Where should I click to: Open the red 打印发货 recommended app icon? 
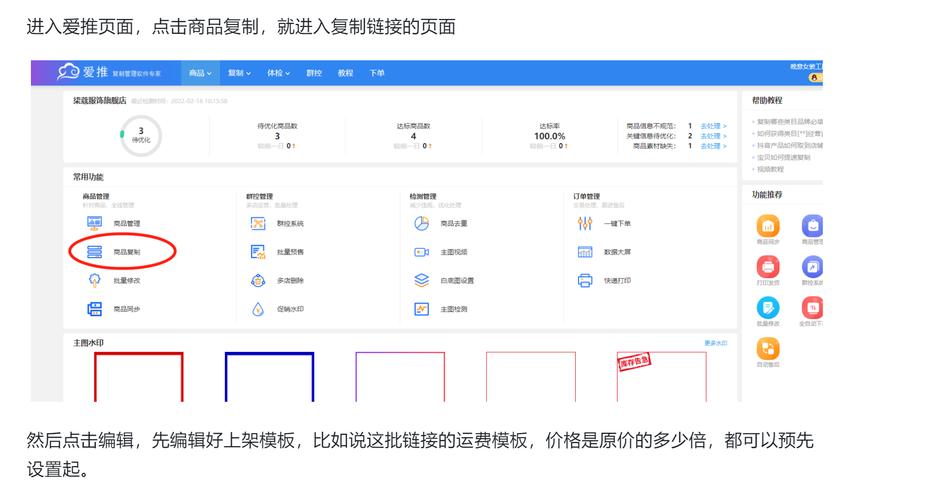coord(768,267)
